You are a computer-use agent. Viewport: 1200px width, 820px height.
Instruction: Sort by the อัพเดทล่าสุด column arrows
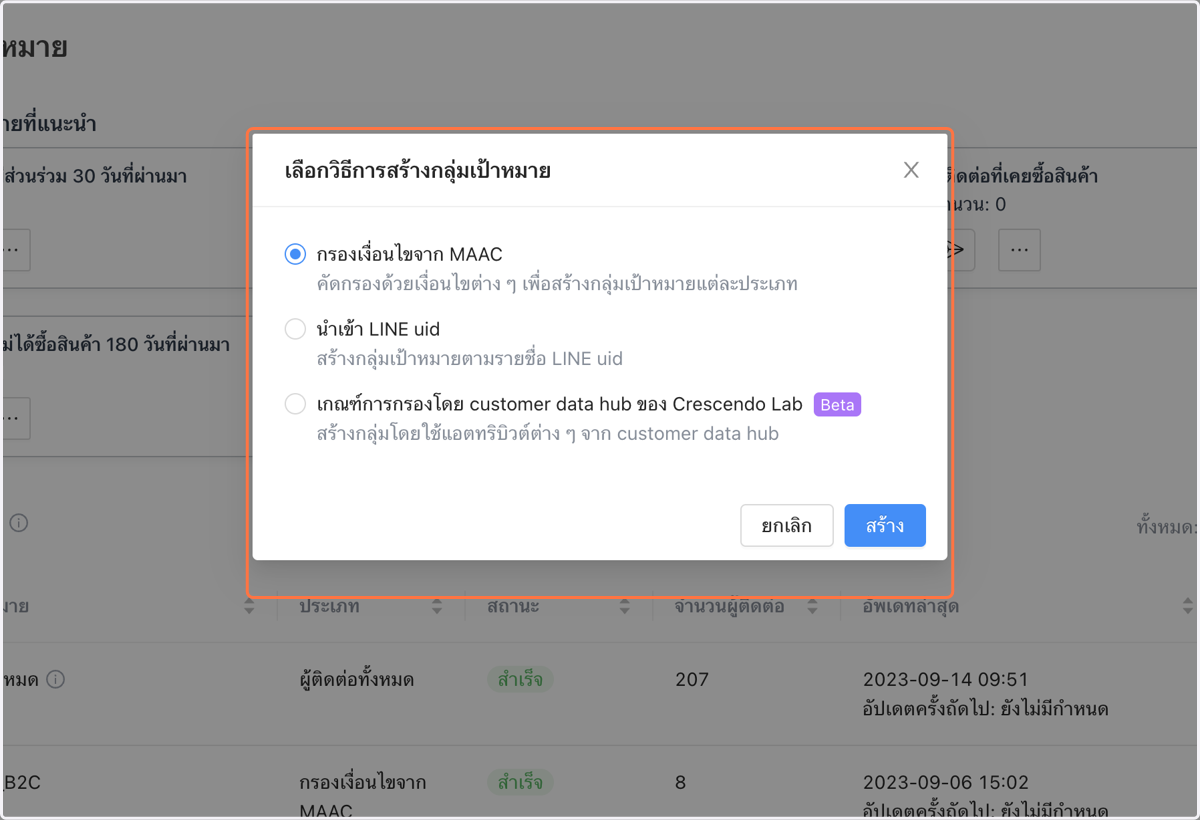[1187, 606]
